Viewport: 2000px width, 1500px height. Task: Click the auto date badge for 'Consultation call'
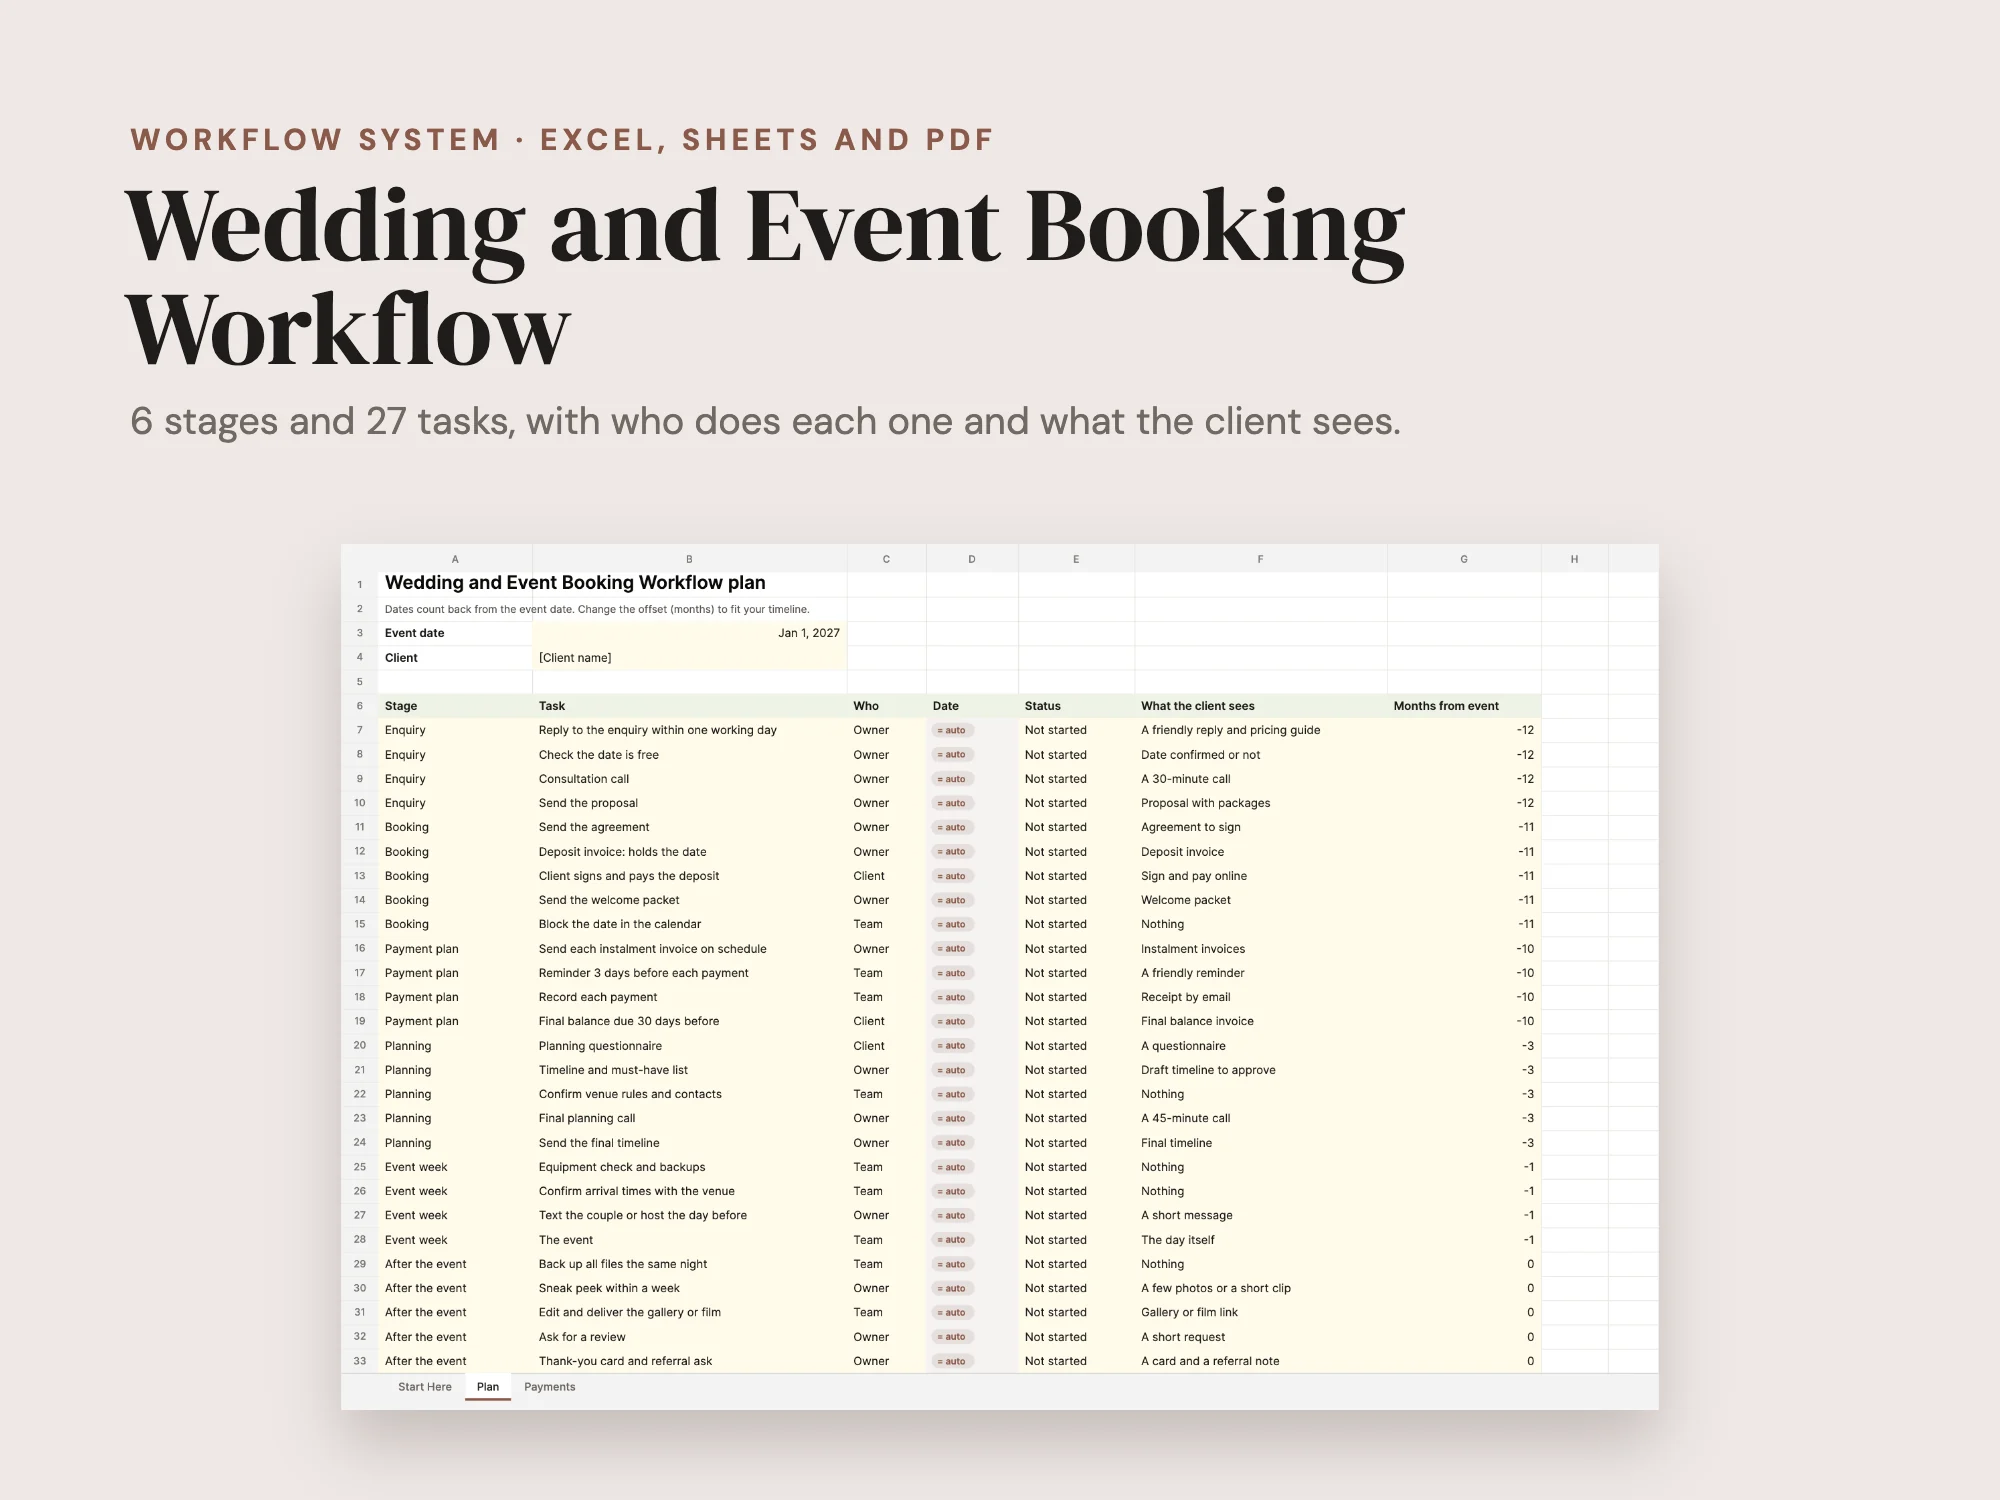tap(952, 779)
